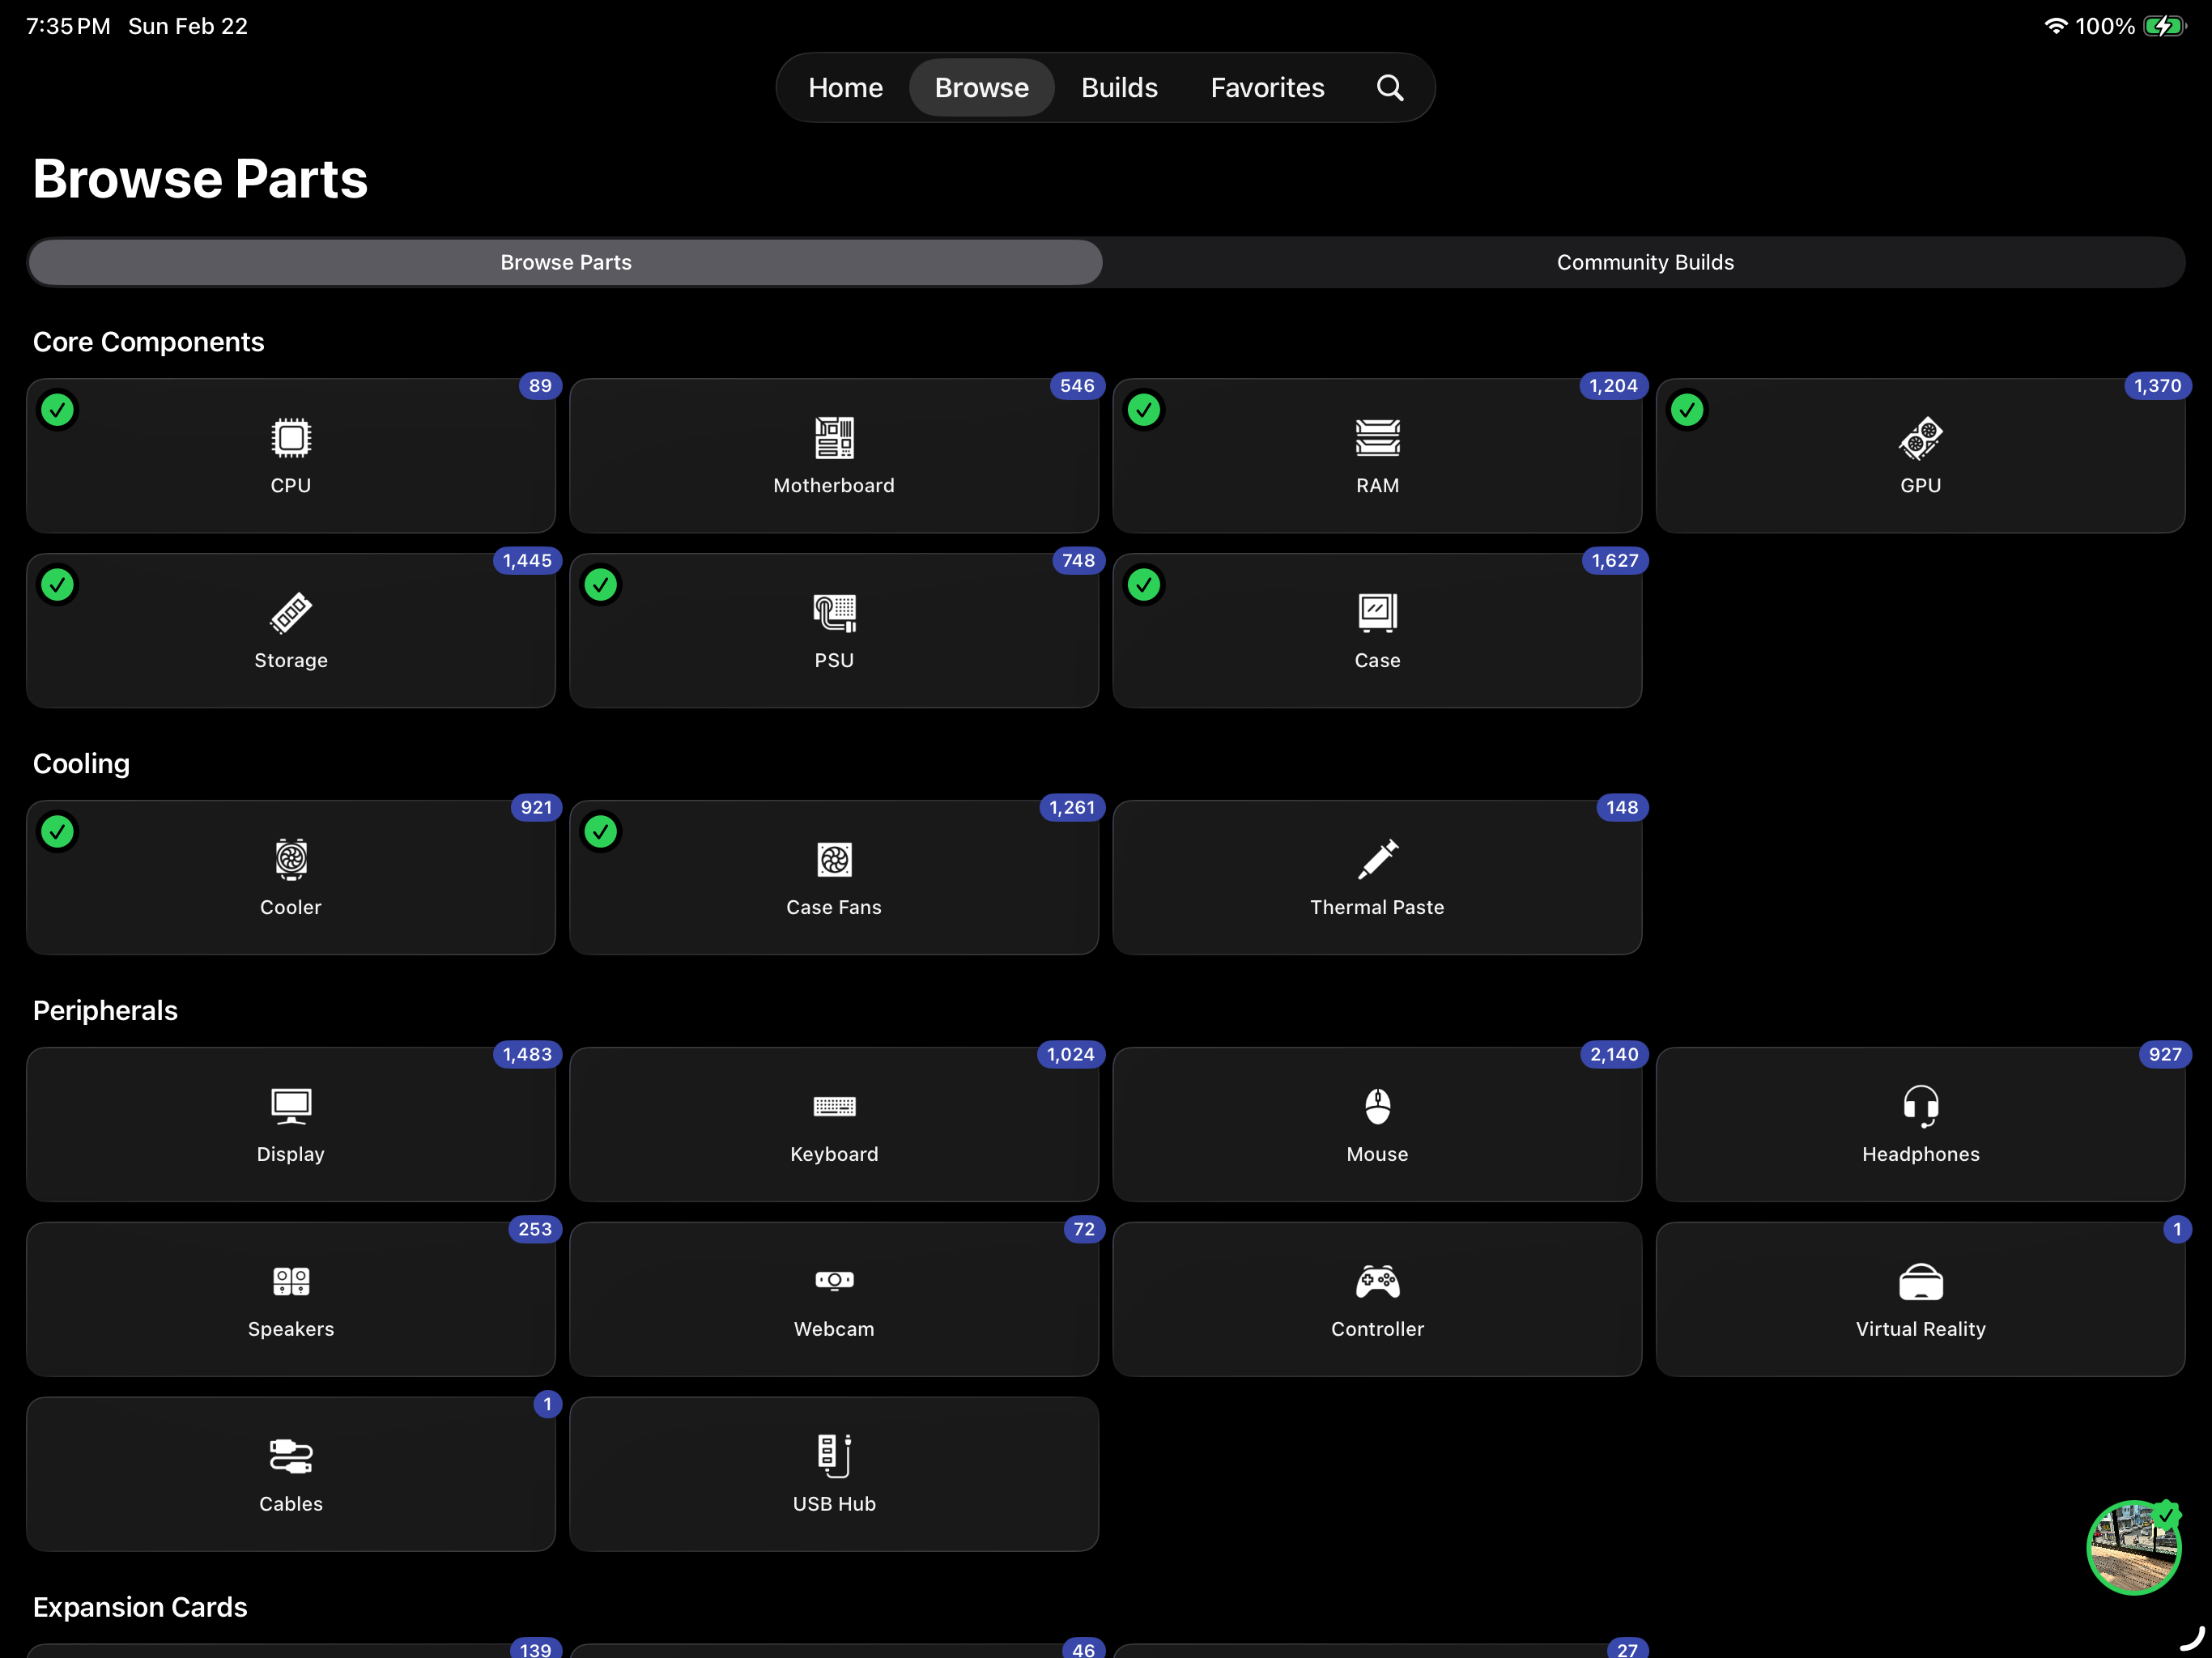The height and width of the screenshot is (1658, 2212).
Task: Switch to the Builds tab
Action: point(1119,88)
